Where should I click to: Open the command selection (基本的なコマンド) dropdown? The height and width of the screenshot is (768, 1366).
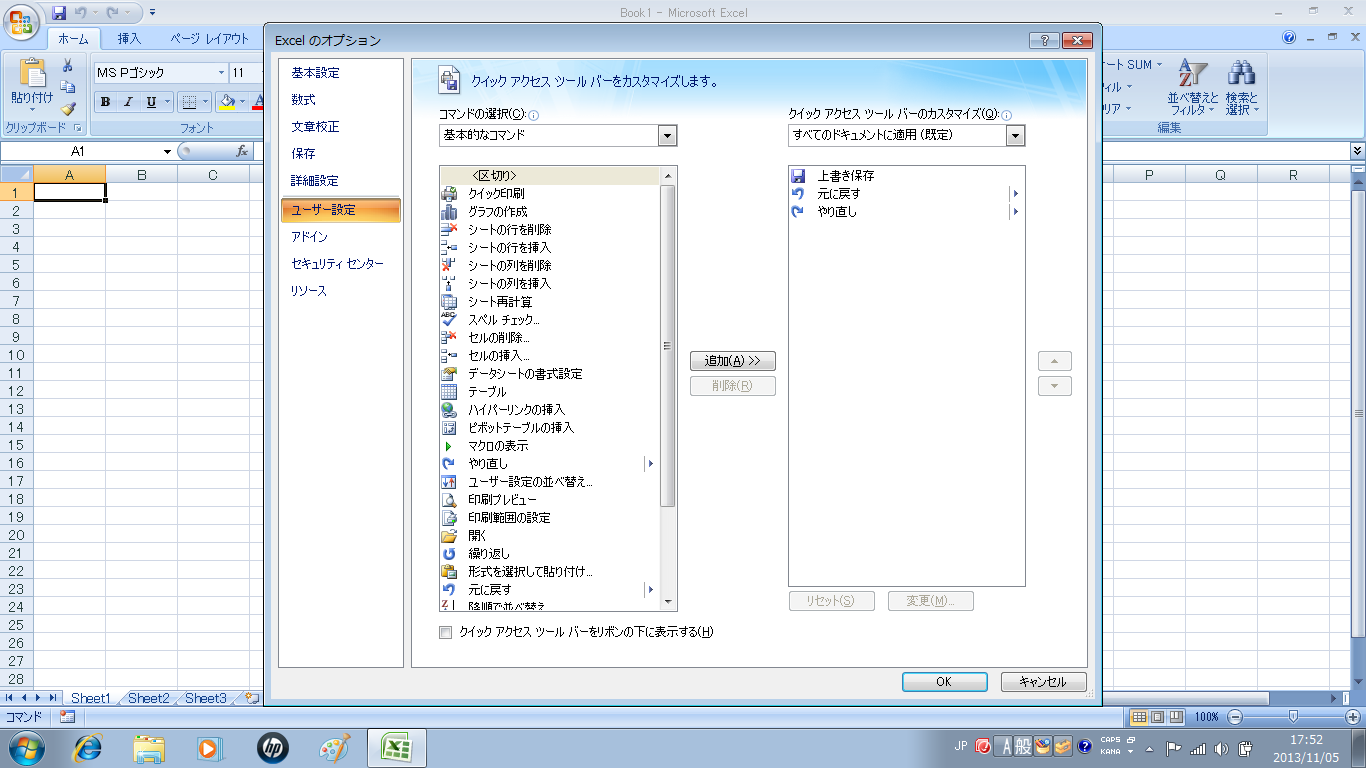pyautogui.click(x=667, y=135)
